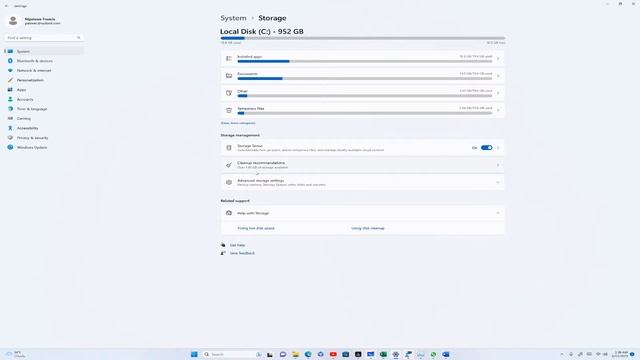Click the Storage Sense disk icon

[x=229, y=148]
